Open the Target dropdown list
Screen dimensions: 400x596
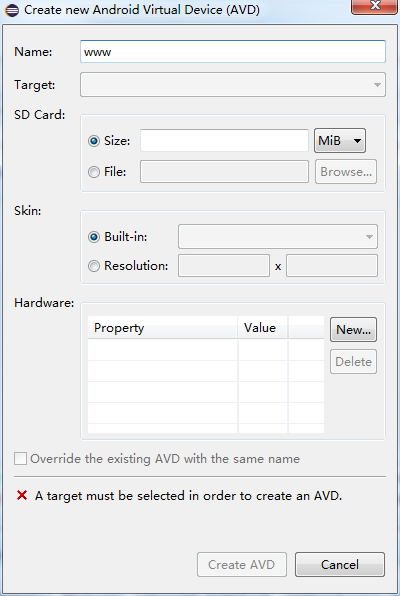point(233,84)
